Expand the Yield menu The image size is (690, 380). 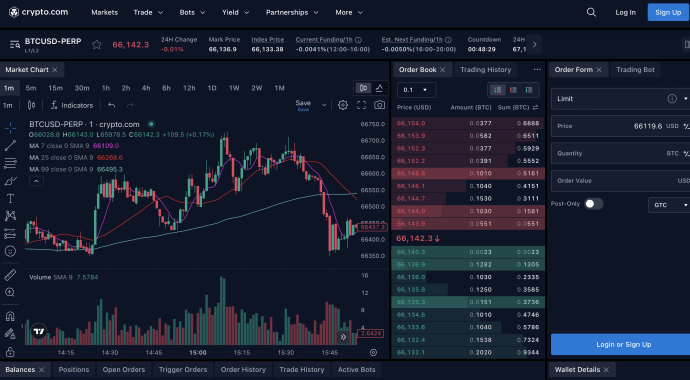pyautogui.click(x=235, y=12)
